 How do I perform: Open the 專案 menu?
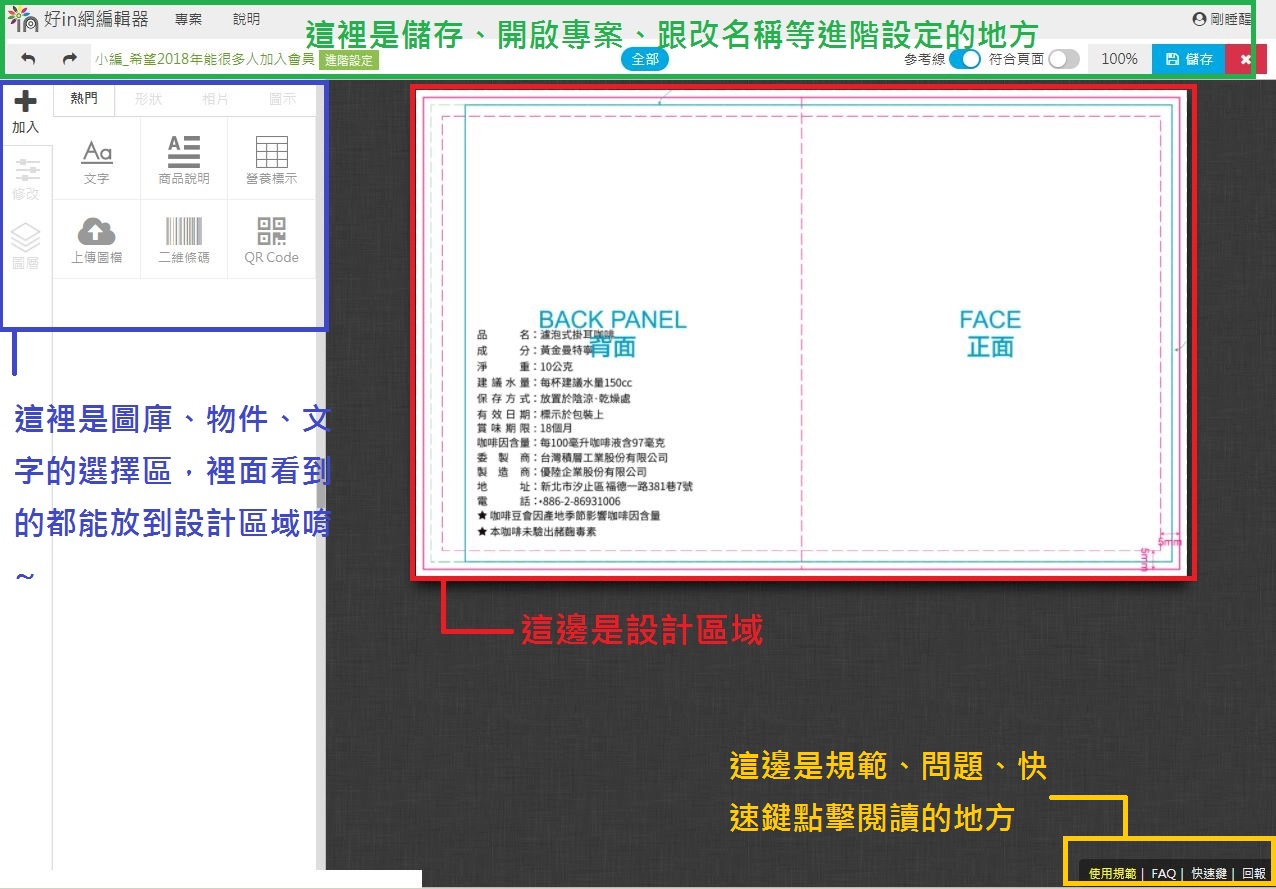tap(188, 19)
